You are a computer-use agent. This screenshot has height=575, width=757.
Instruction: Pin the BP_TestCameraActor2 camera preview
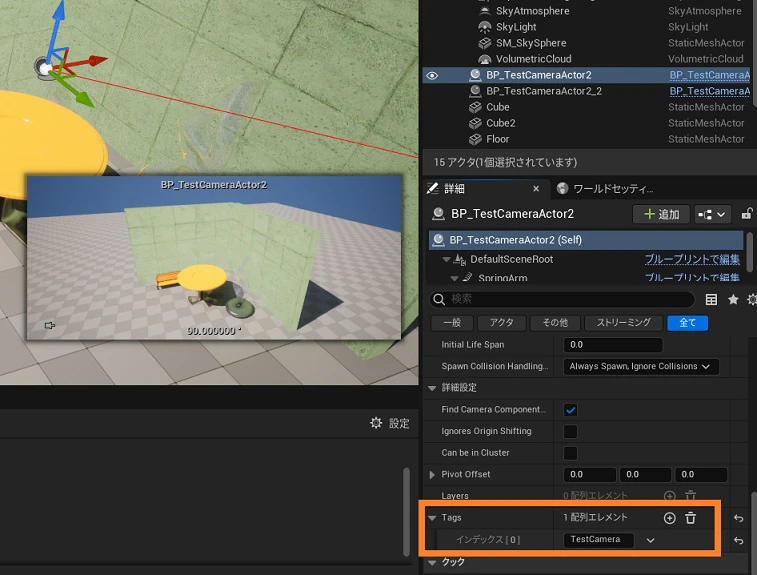(50, 325)
